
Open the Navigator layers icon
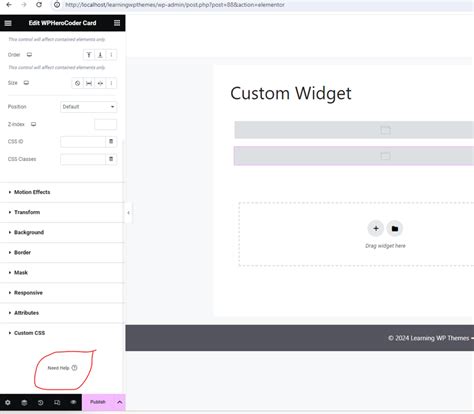24,402
